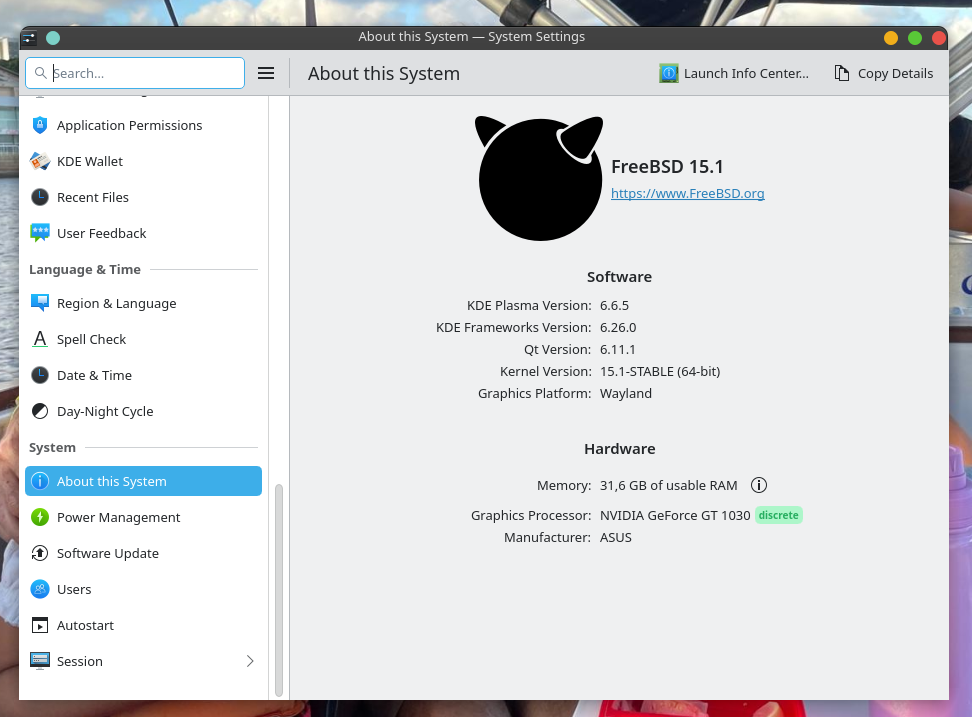
Task: Open the Autostart entry text
Action: (x=86, y=625)
